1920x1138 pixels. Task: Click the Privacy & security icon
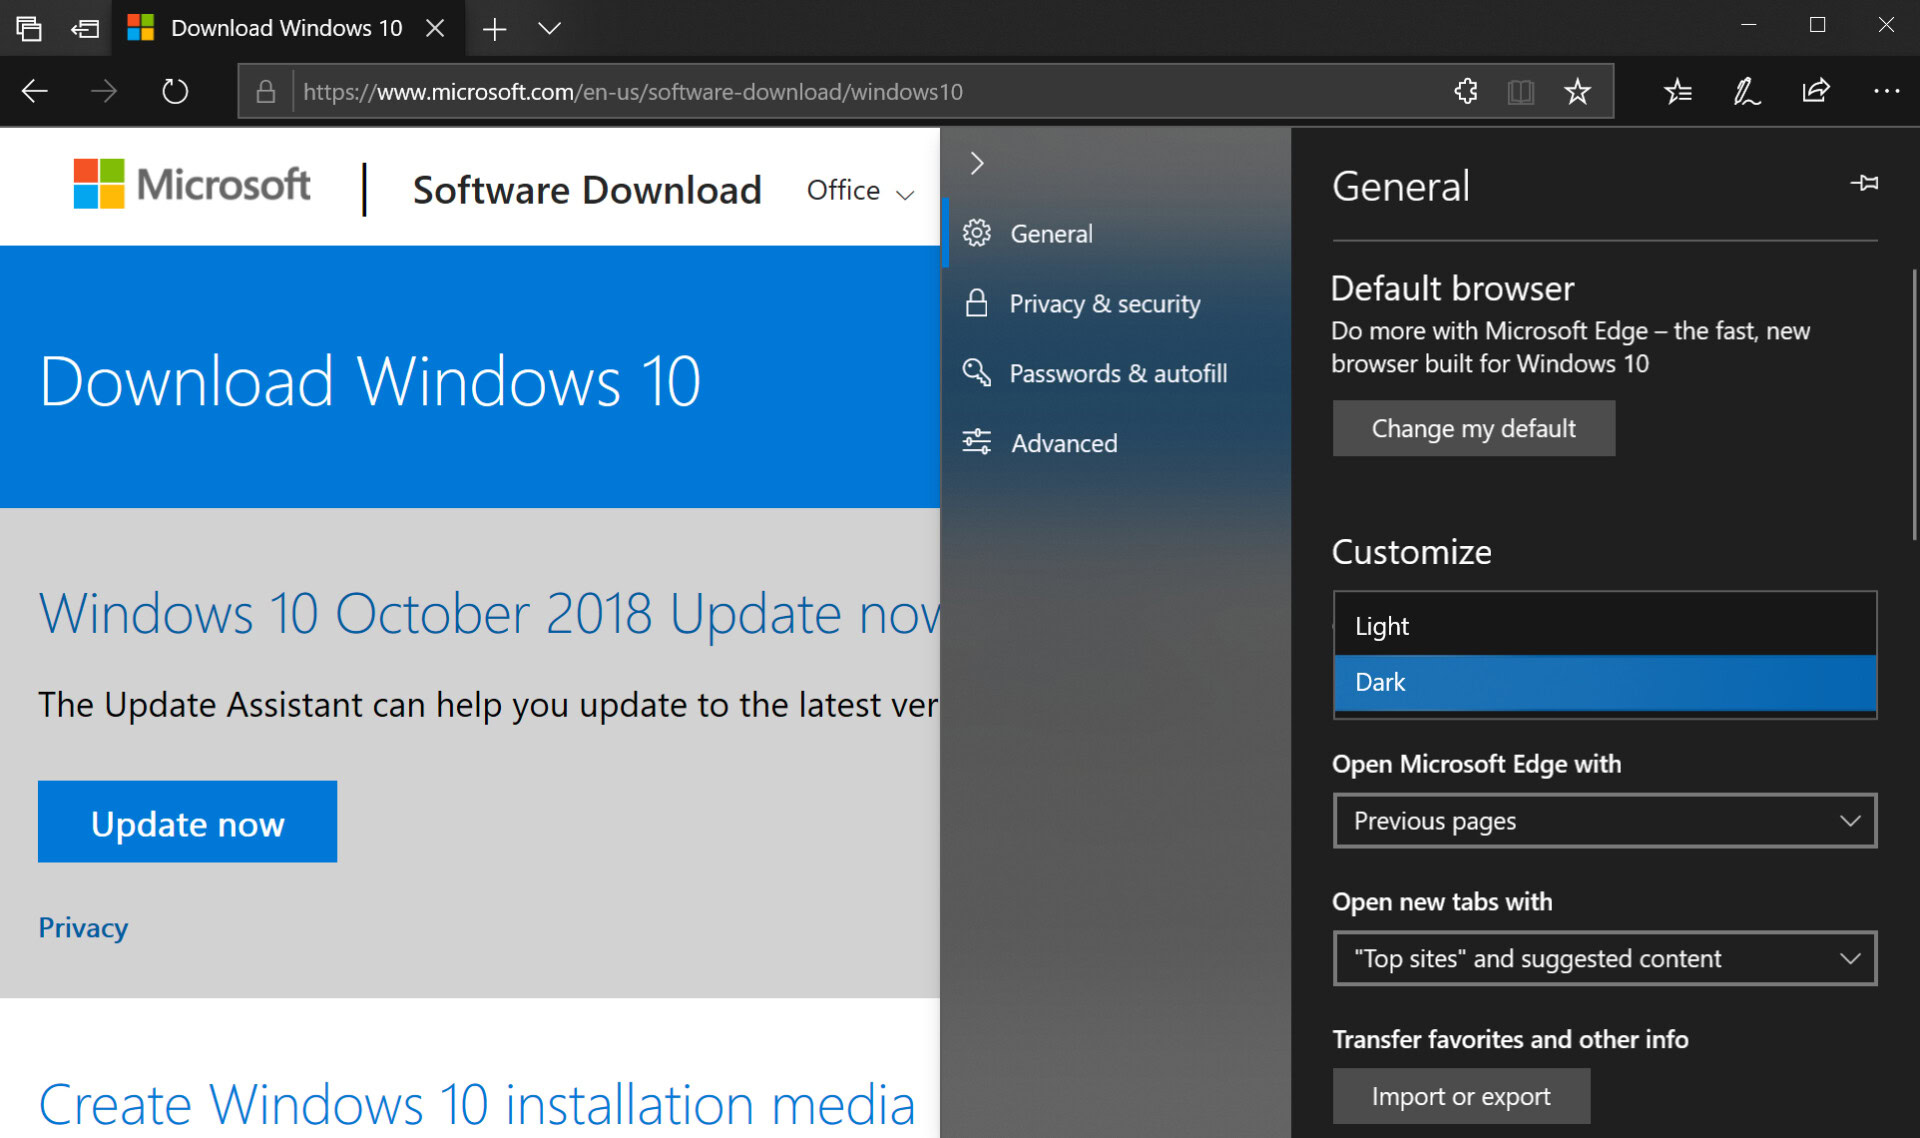[978, 303]
